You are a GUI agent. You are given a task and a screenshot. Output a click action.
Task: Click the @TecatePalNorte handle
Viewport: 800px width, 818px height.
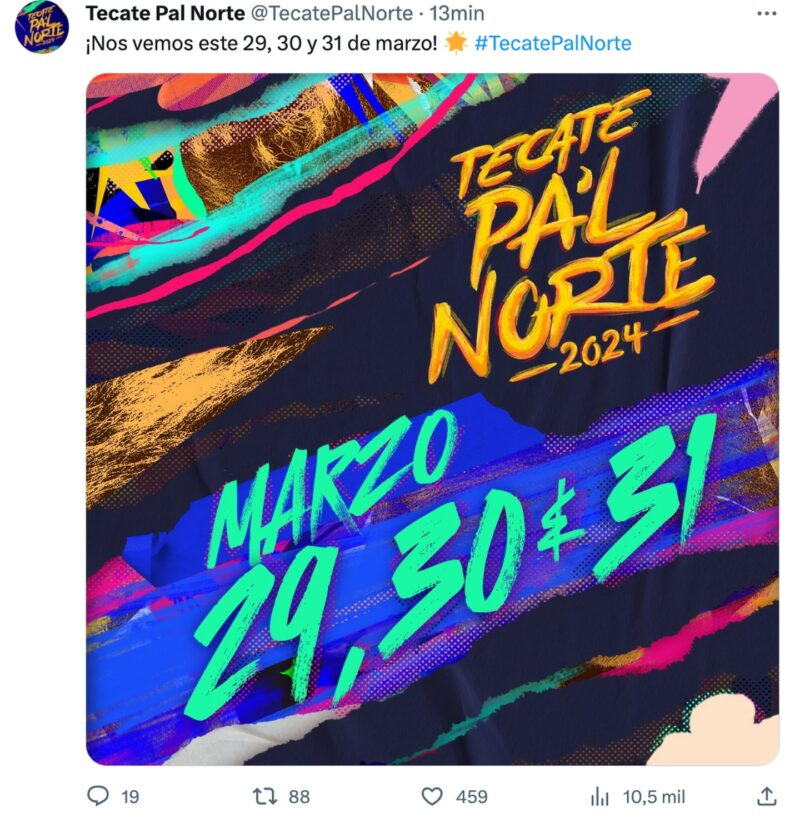[332, 14]
